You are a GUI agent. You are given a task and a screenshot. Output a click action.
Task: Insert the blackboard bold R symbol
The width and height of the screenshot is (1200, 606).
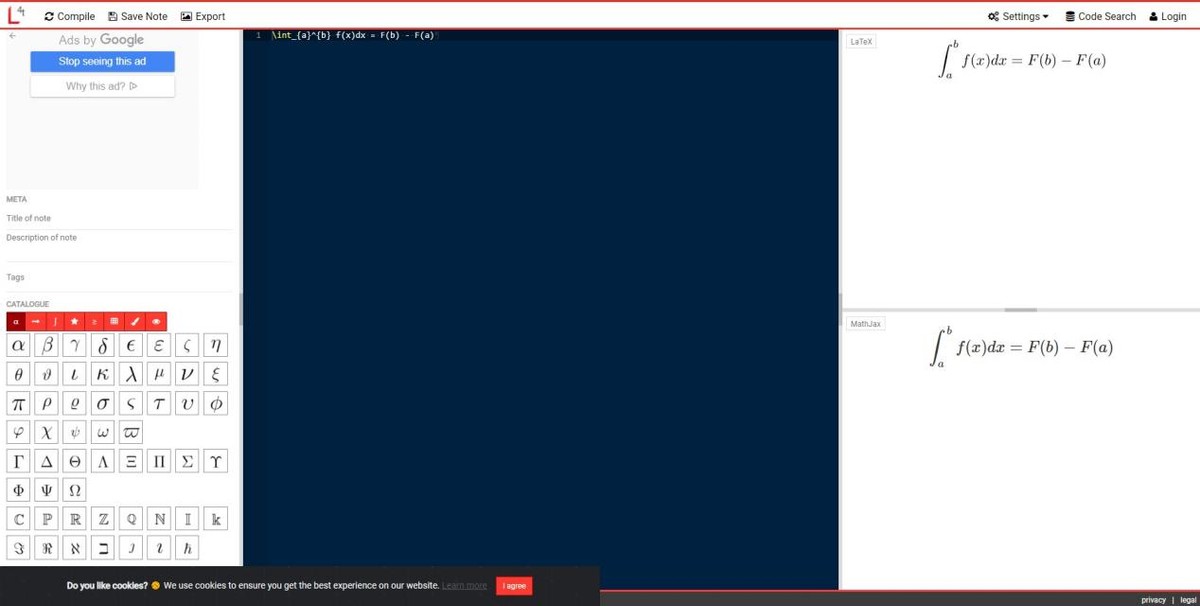coord(75,520)
